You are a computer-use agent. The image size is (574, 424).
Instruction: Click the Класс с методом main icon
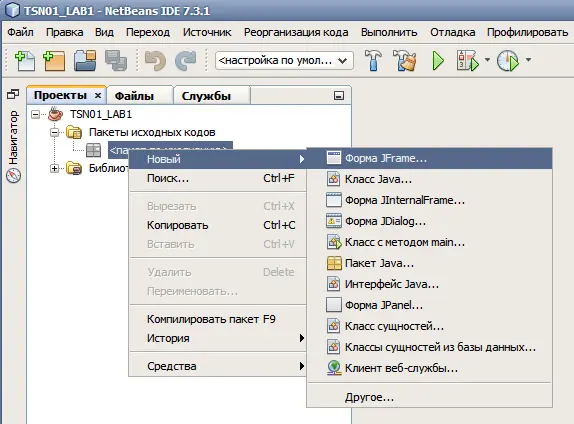pos(334,242)
